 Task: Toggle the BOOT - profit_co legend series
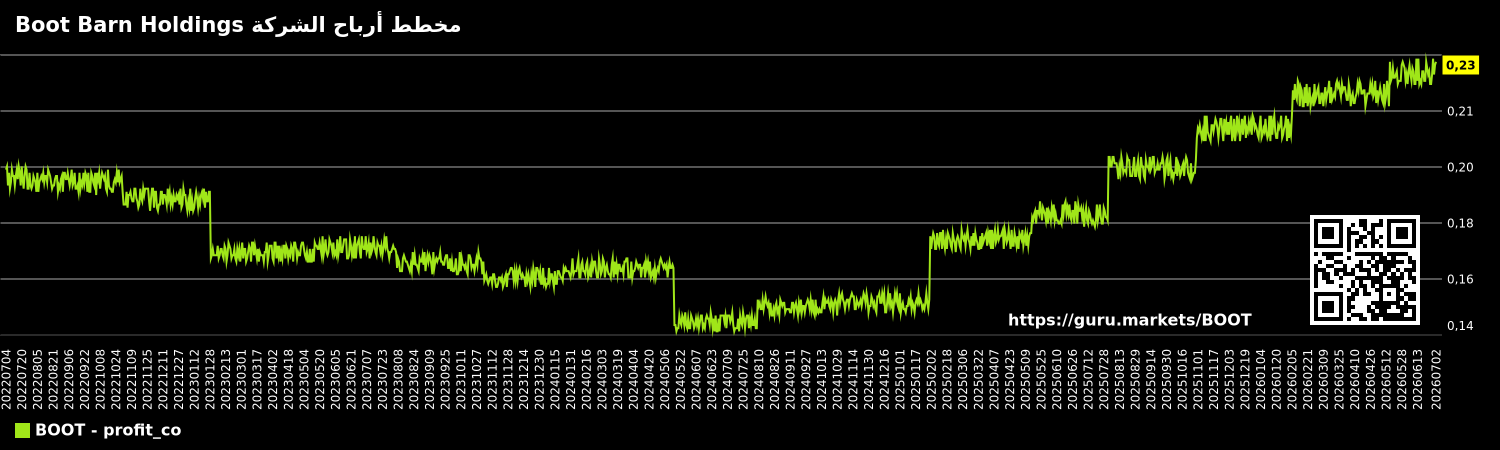coord(98,431)
